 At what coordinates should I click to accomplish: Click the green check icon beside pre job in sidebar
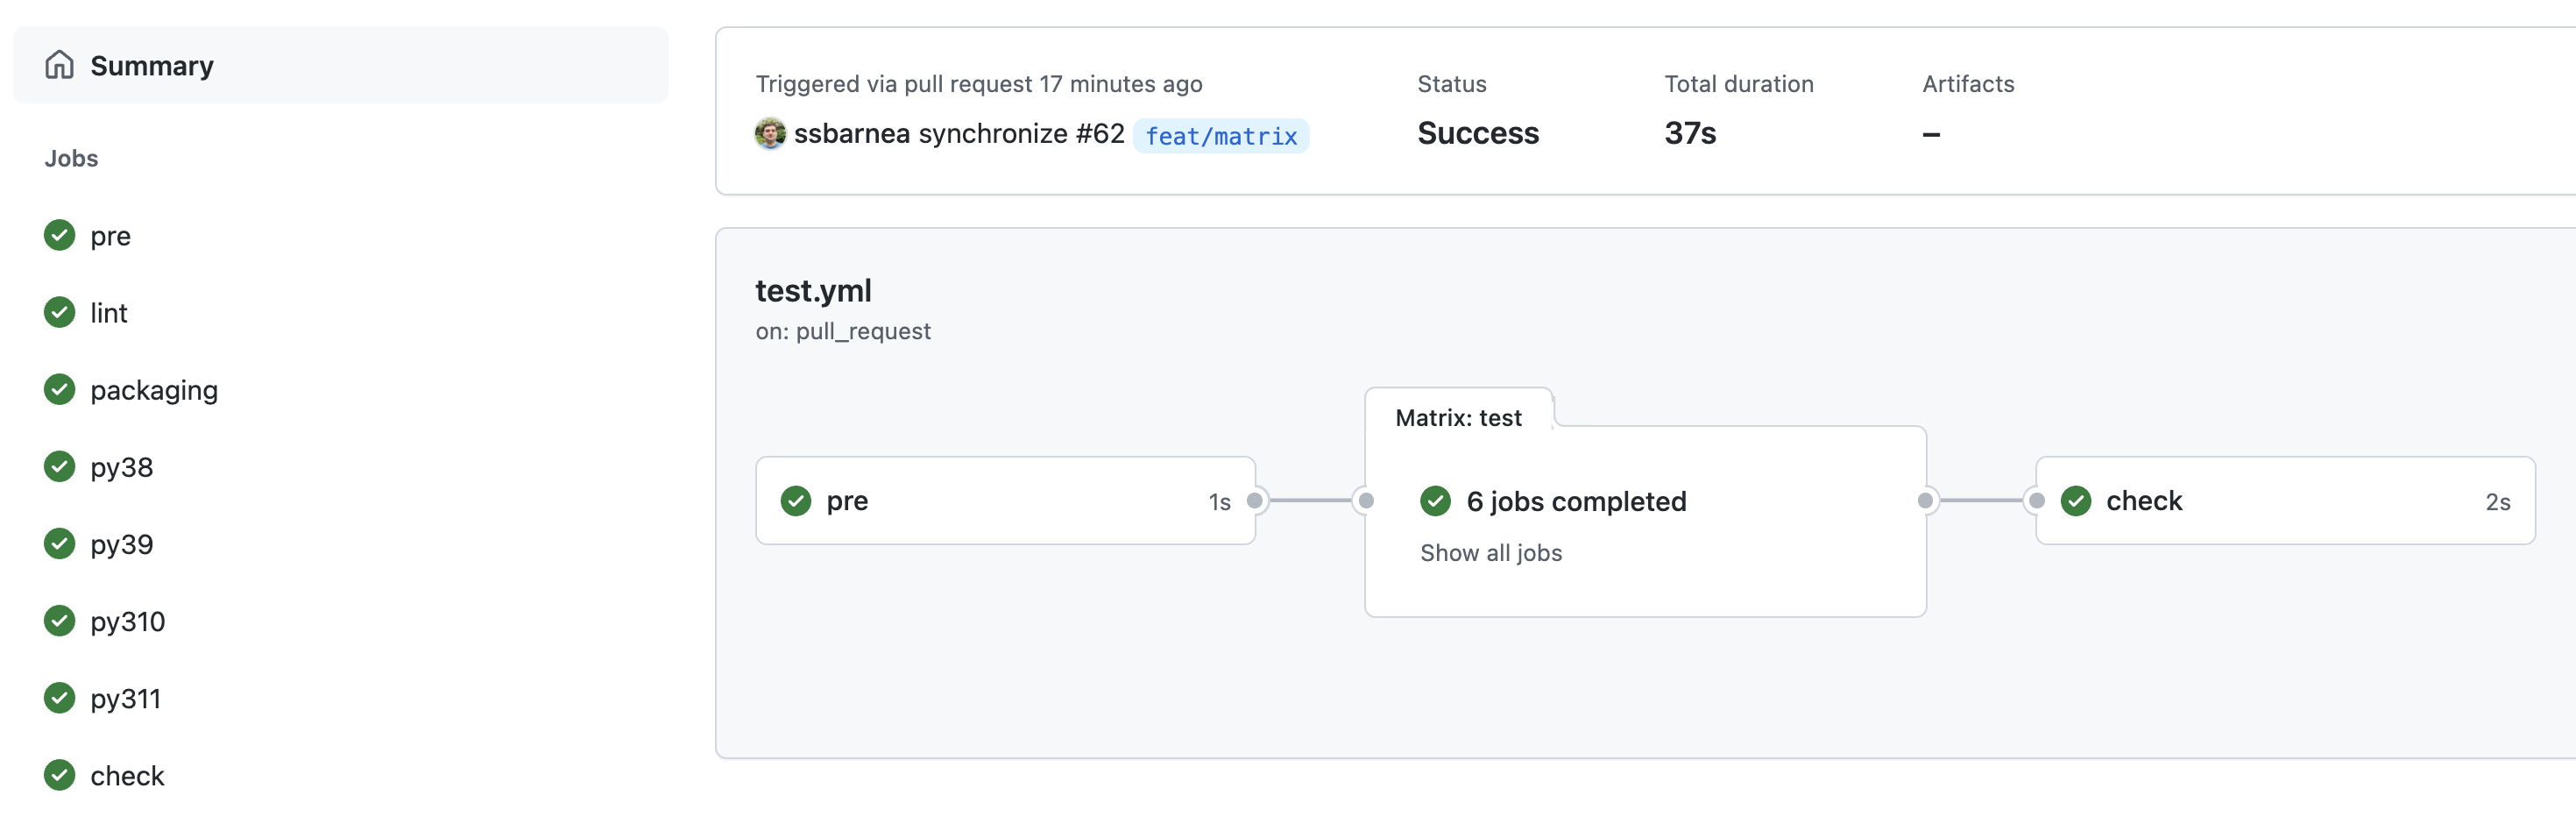click(60, 236)
